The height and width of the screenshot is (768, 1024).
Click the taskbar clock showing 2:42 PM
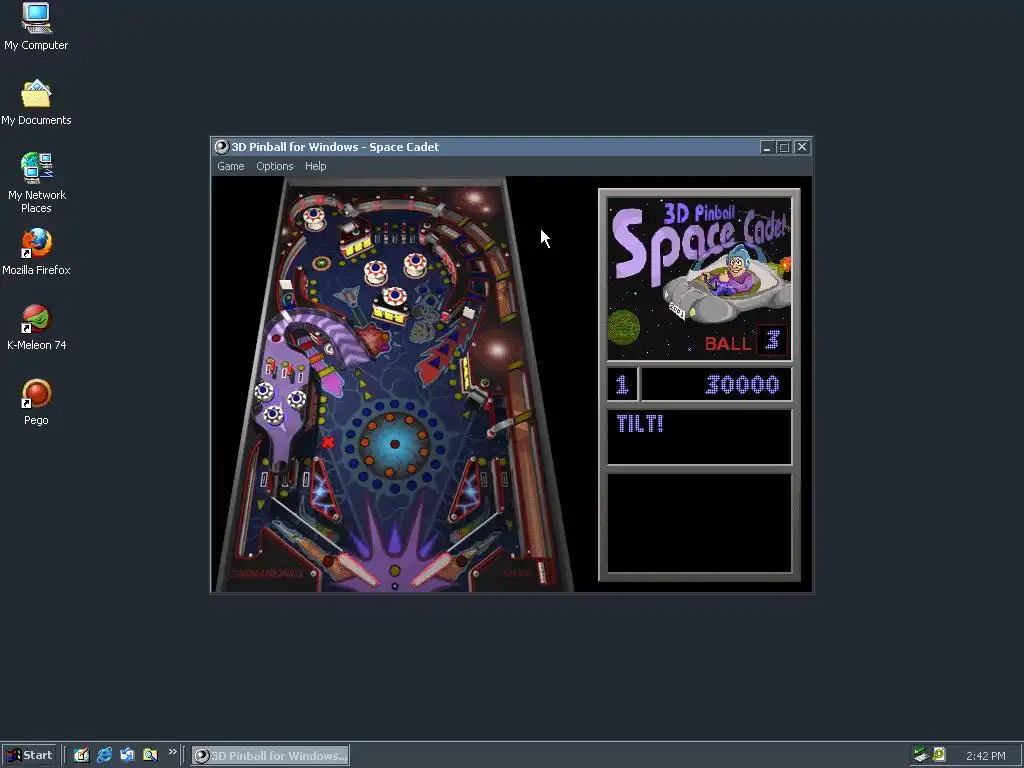(x=985, y=756)
